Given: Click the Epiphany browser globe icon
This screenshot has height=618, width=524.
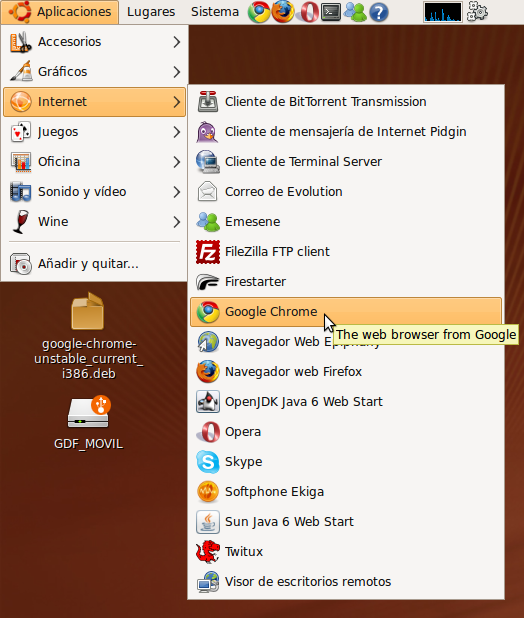Looking at the screenshot, I should pyautogui.click(x=208, y=342).
